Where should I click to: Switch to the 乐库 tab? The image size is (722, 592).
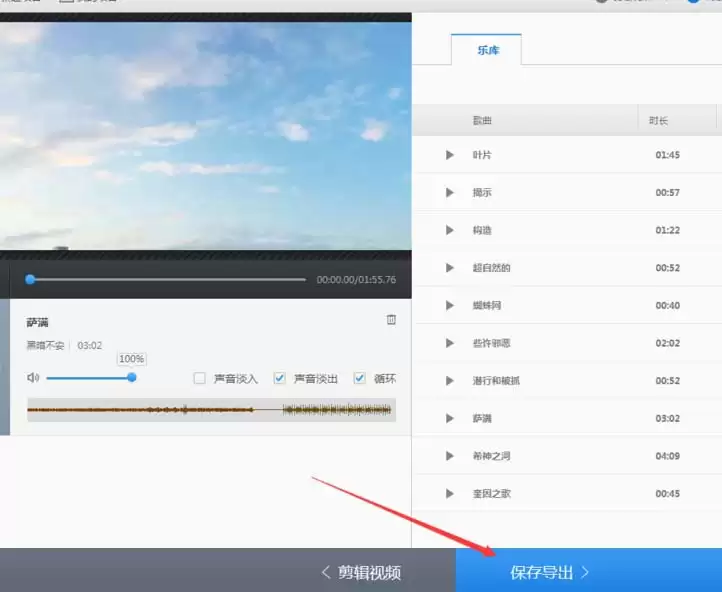(487, 50)
